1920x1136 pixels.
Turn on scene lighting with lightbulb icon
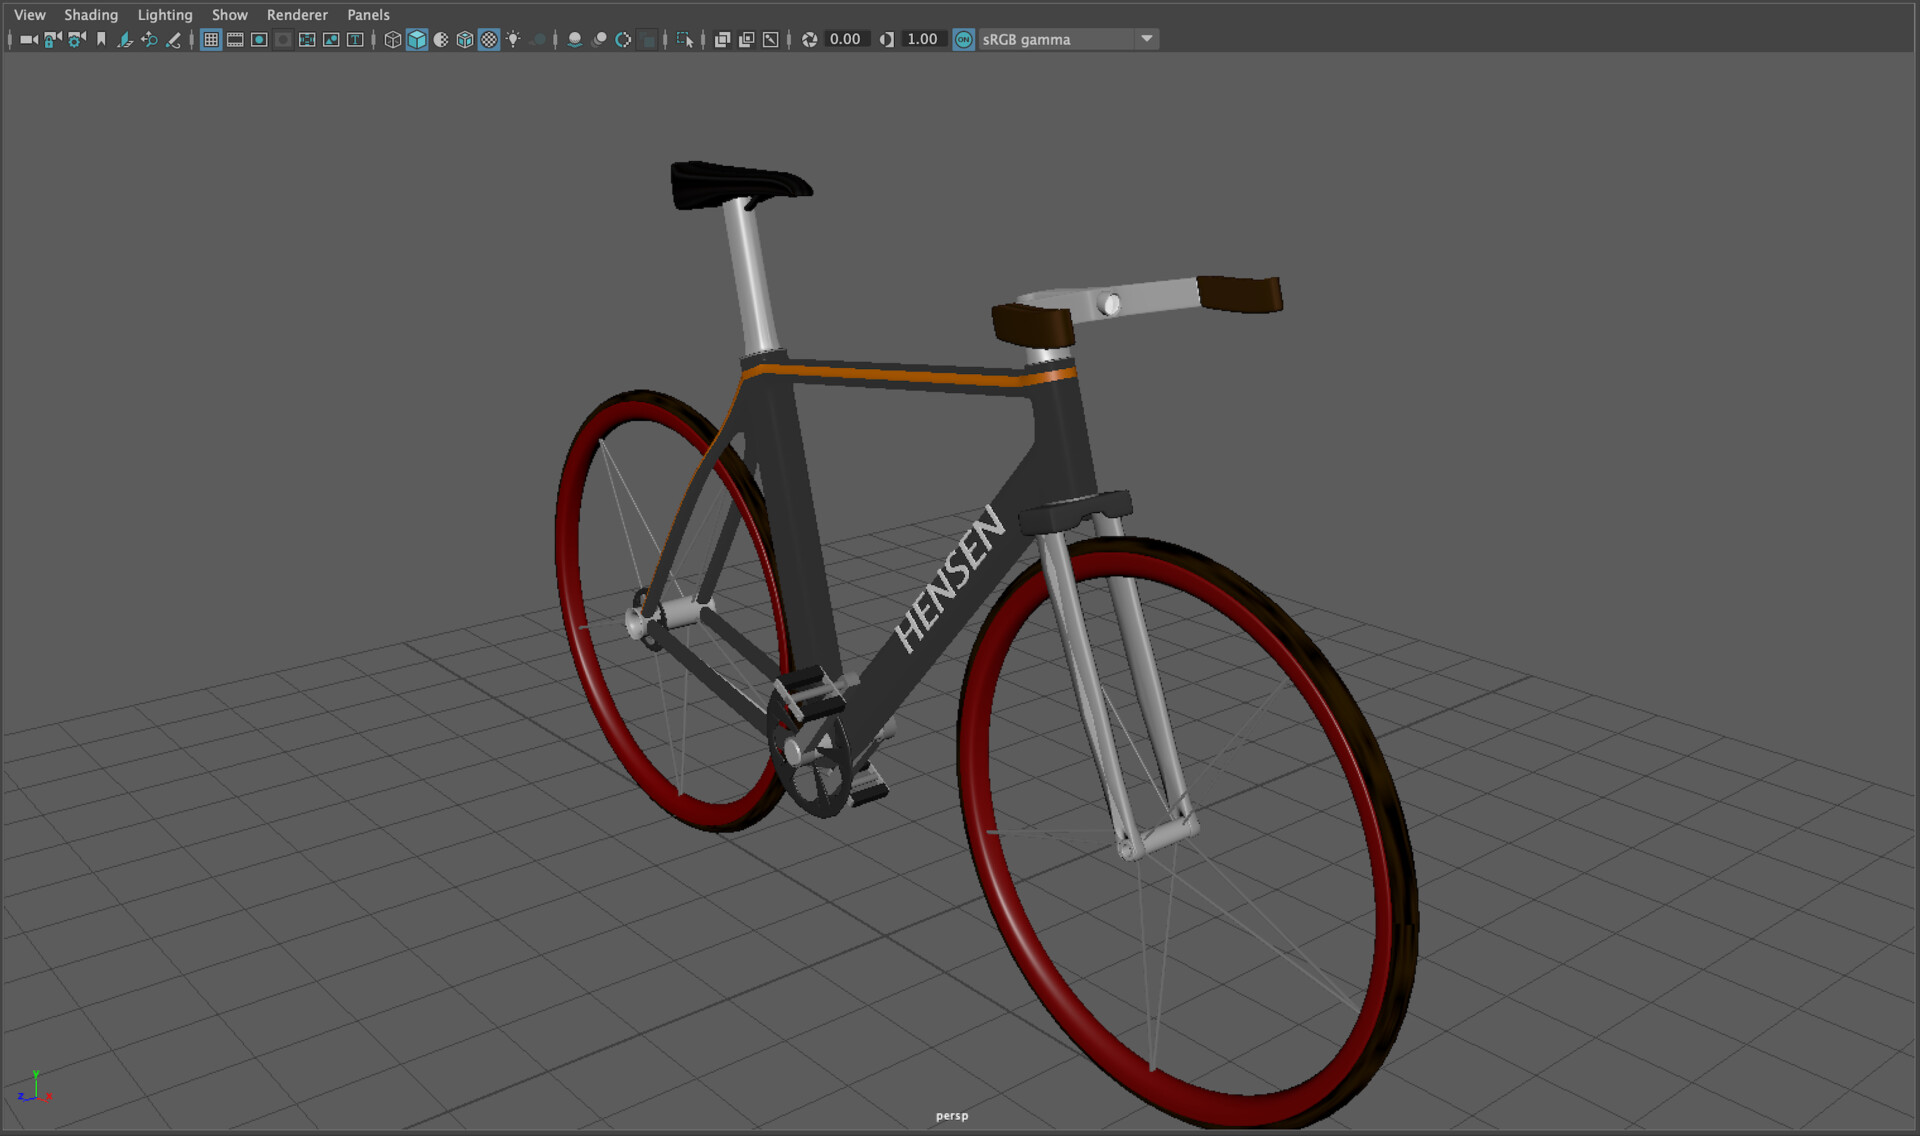pyautogui.click(x=514, y=40)
